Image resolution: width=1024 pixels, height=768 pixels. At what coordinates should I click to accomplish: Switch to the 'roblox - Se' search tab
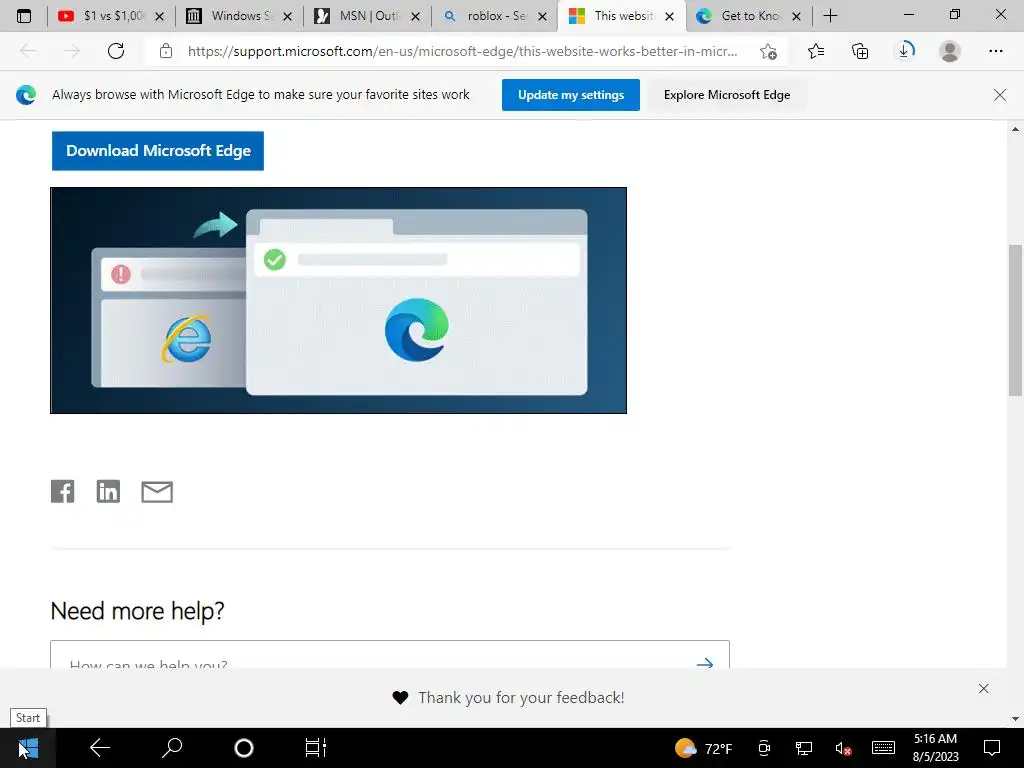(x=485, y=16)
